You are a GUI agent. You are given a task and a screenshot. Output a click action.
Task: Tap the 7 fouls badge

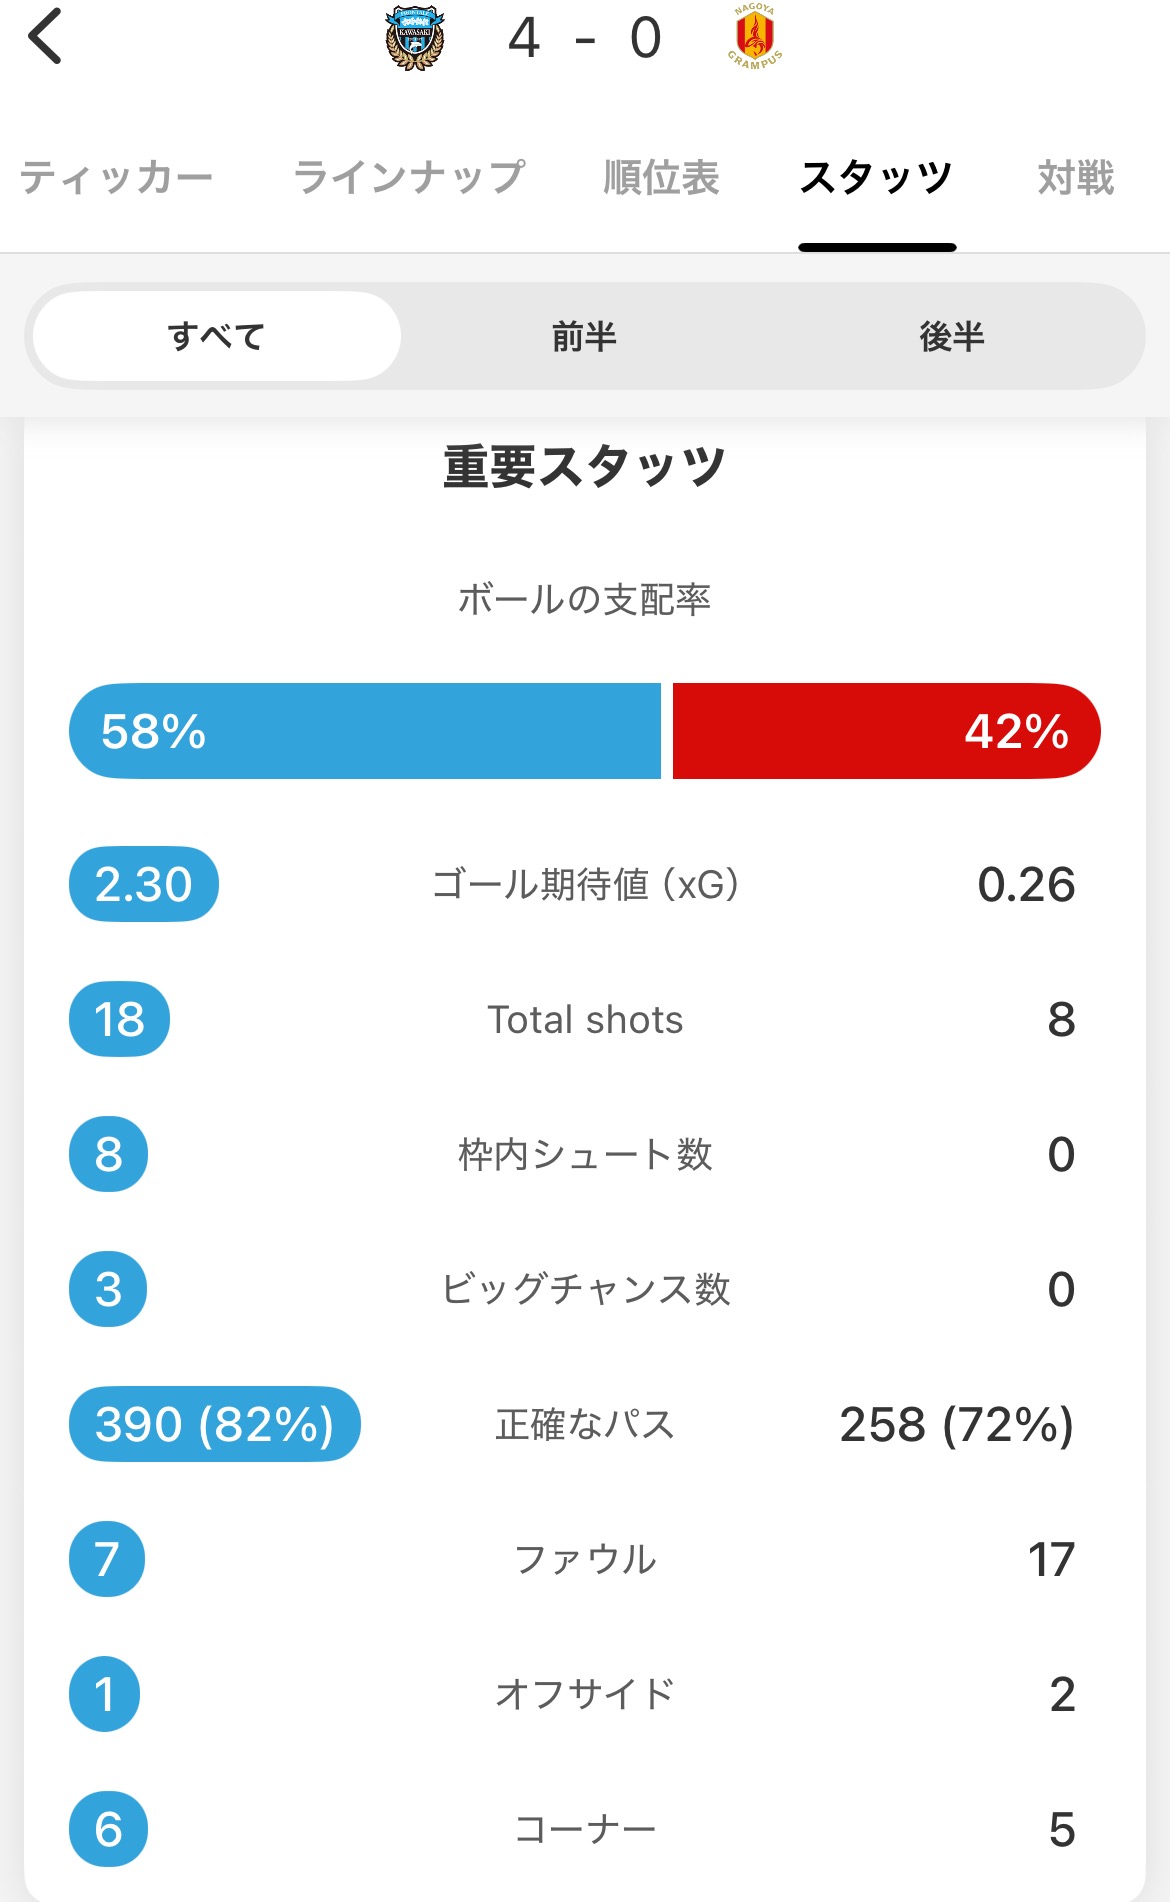(x=107, y=1559)
